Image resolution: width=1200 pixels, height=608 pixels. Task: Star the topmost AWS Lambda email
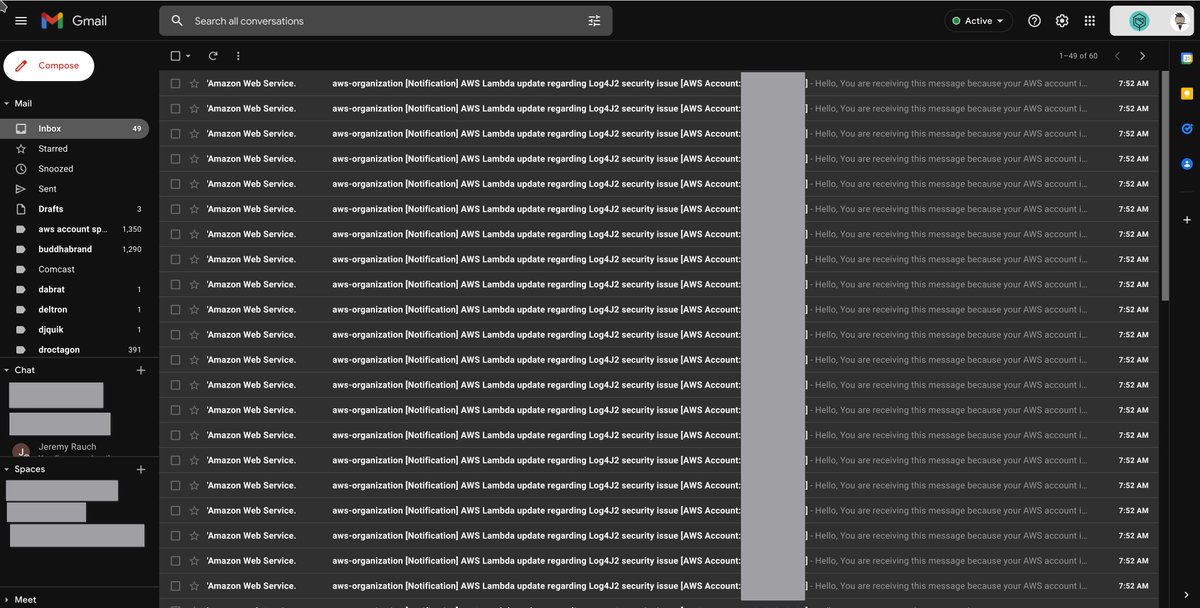[194, 83]
